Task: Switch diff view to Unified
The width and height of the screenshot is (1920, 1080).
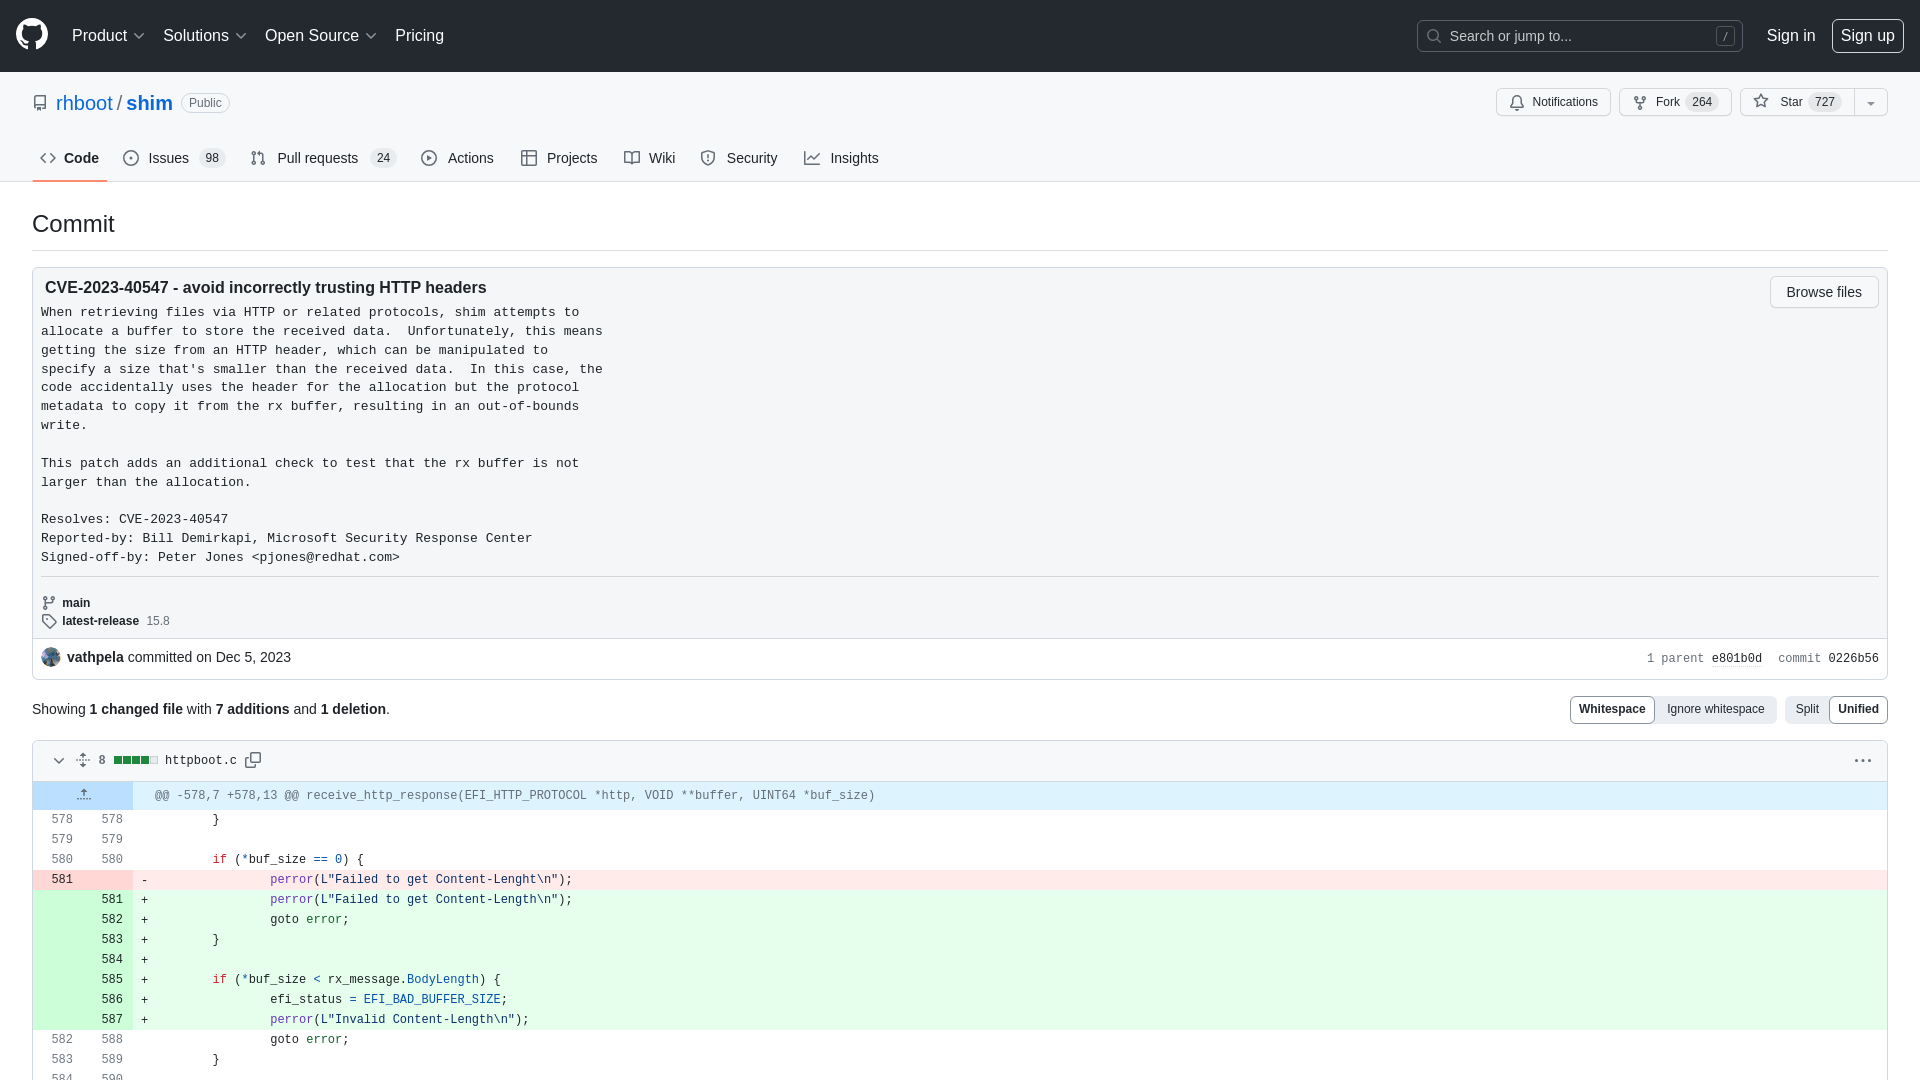Action: click(1858, 709)
